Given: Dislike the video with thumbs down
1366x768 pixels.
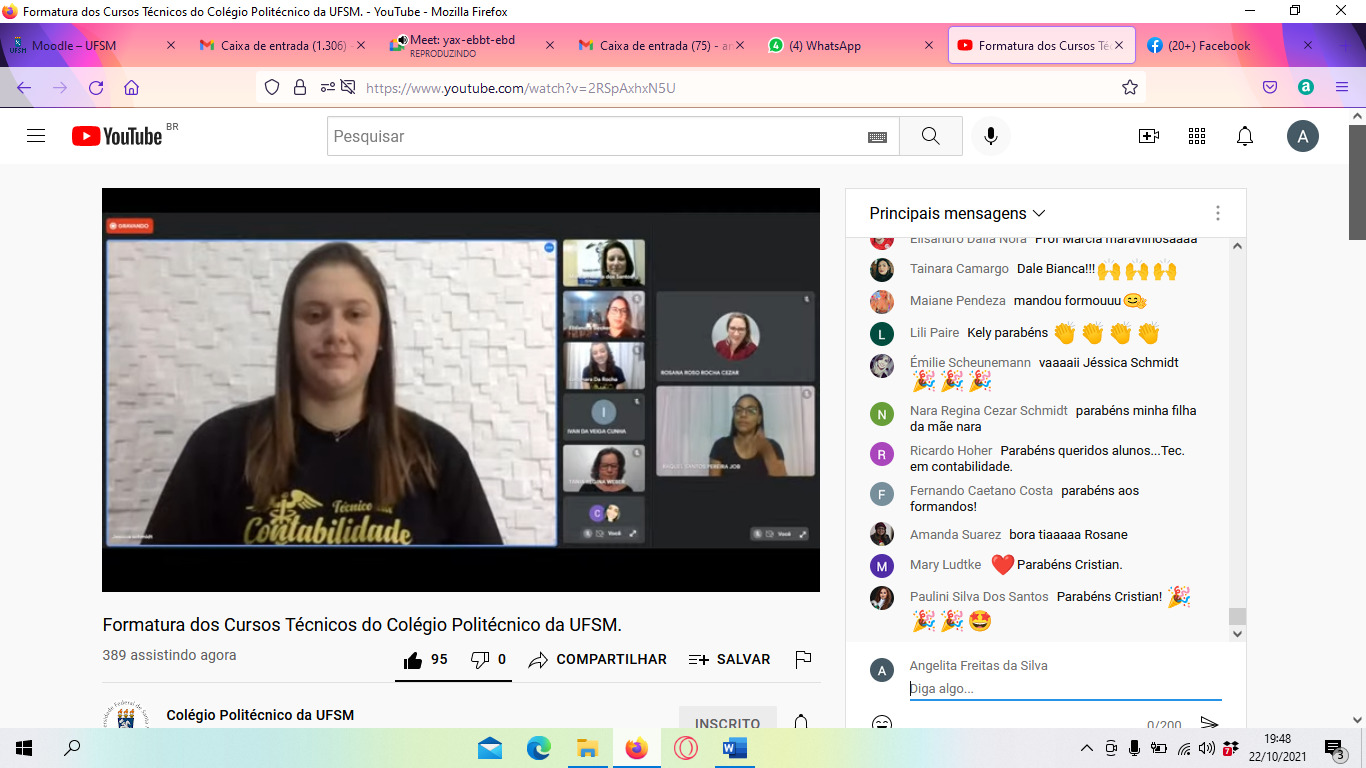Looking at the screenshot, I should (480, 660).
